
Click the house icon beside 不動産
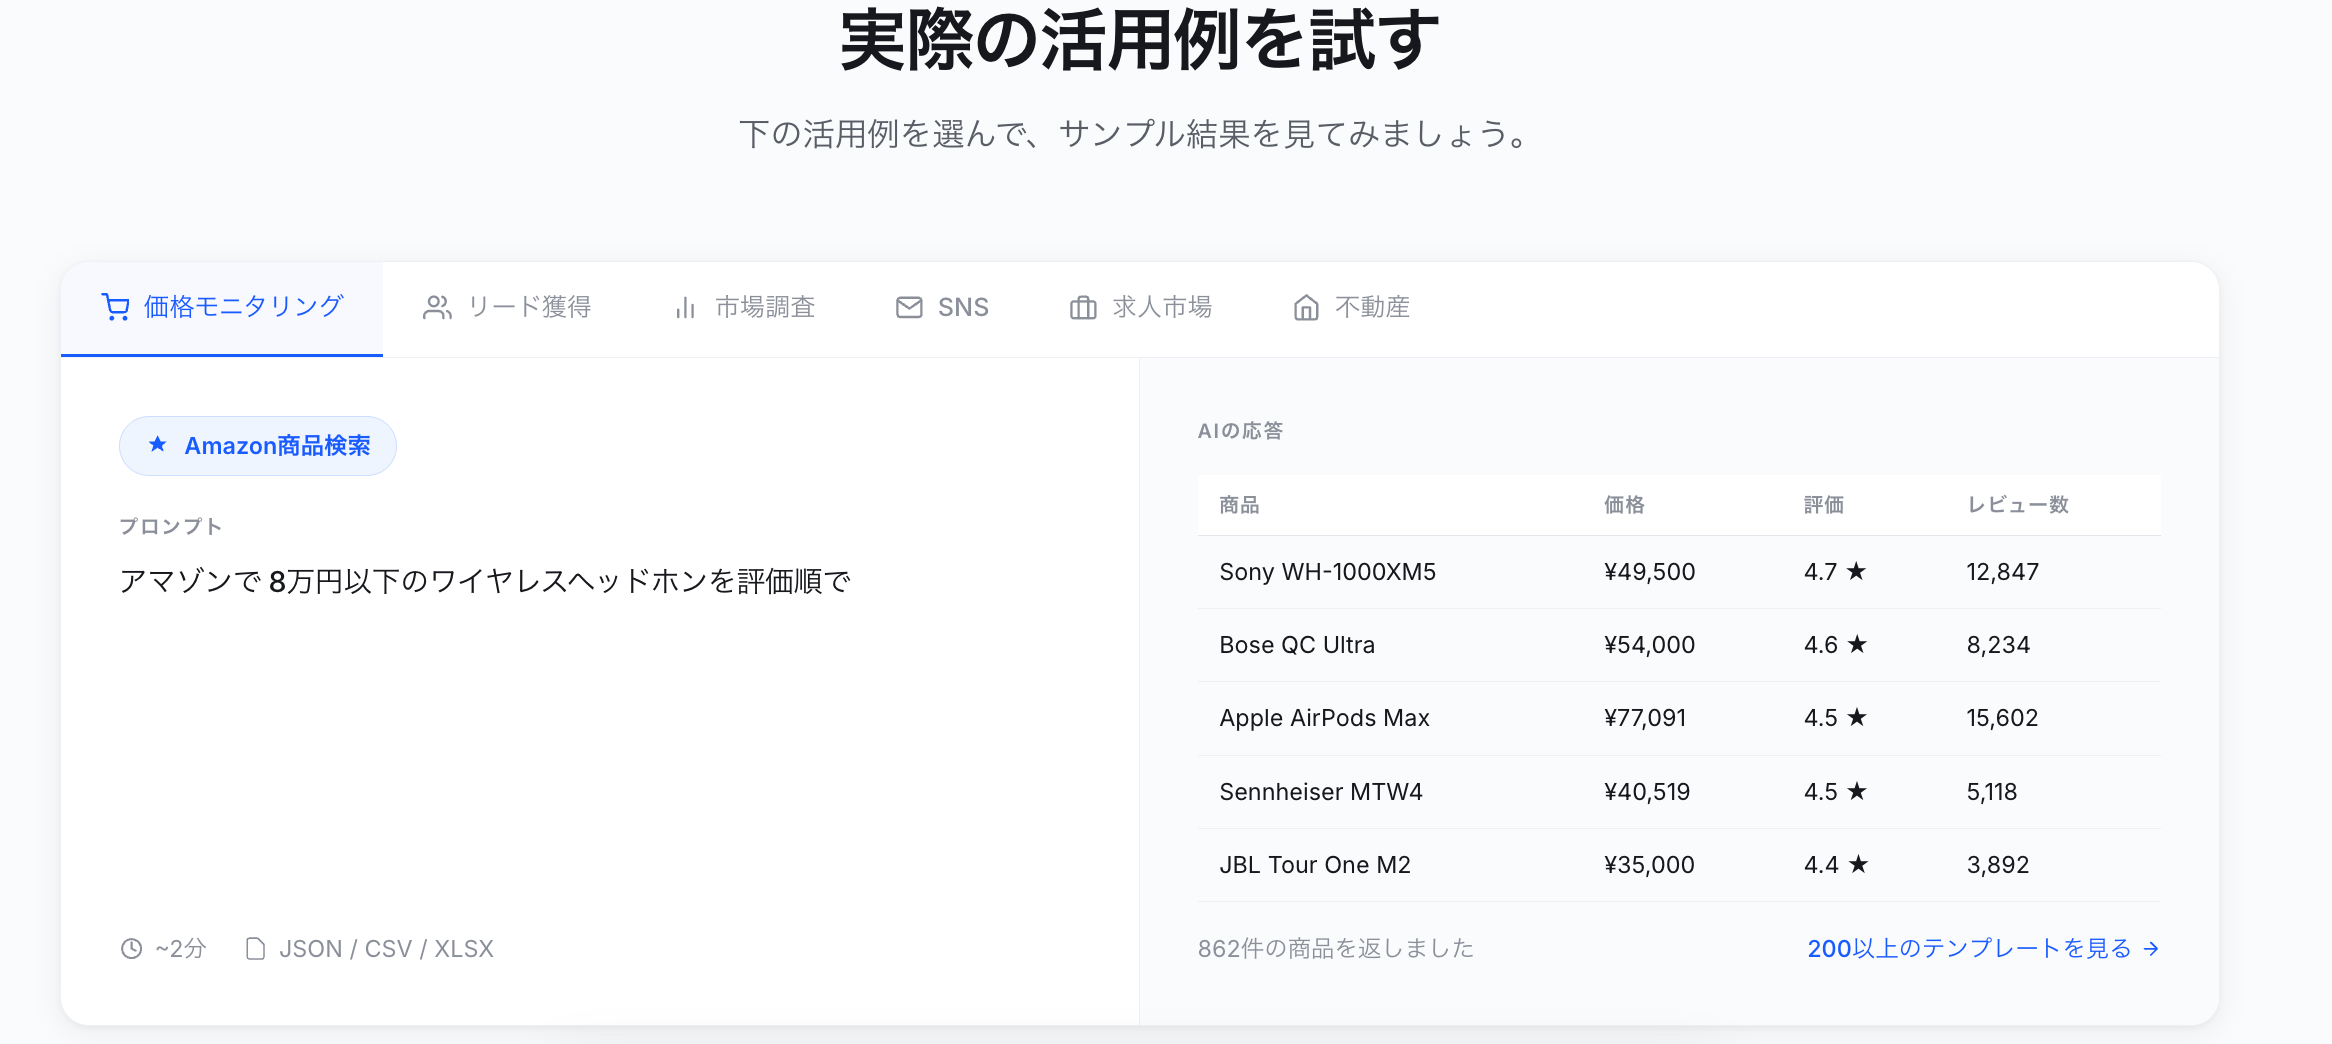point(1306,307)
